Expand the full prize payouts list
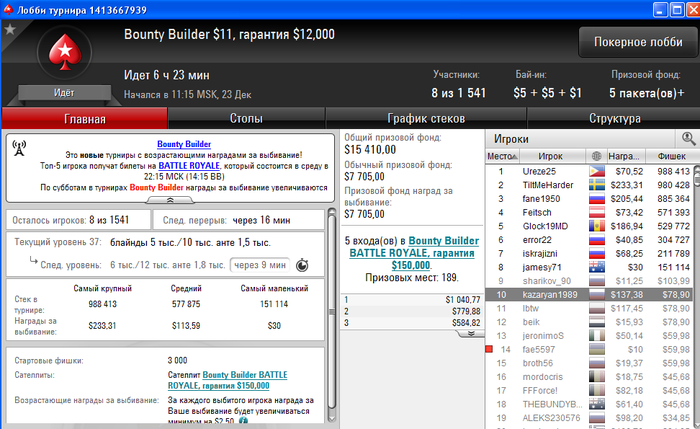 (x=471, y=334)
